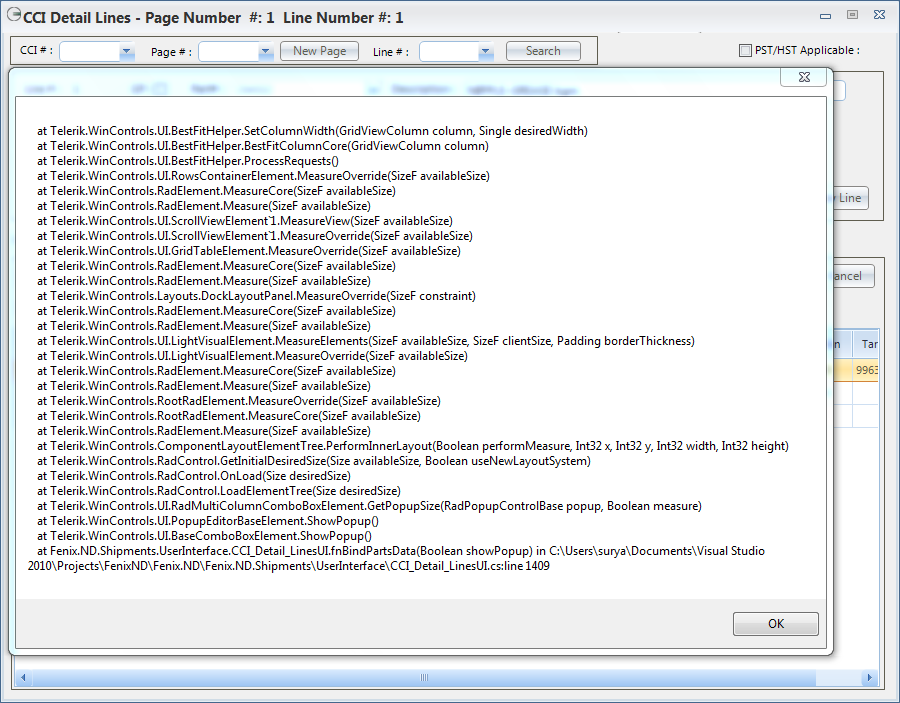This screenshot has height=703, width=900.
Task: Click the trace line 'BaseComboBoxElement.ShowPopup()'
Action: (x=204, y=536)
